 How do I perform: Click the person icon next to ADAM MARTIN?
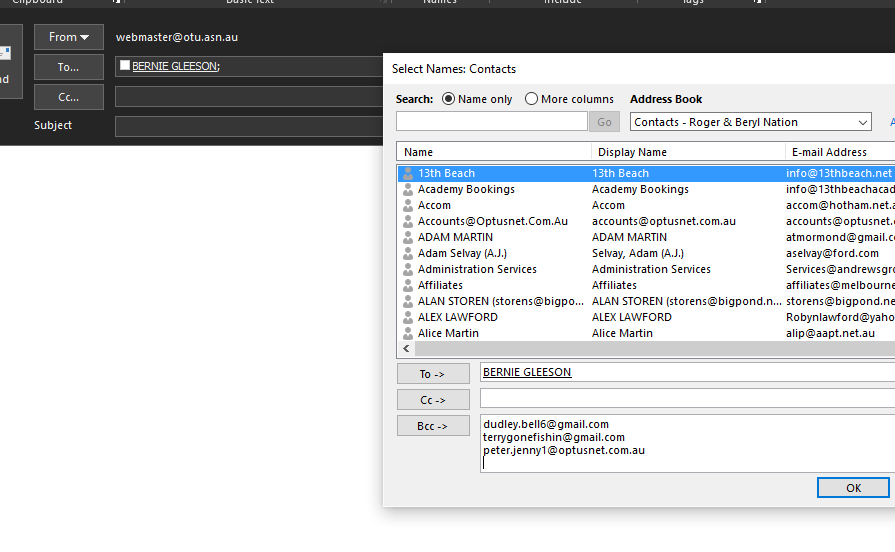point(408,237)
